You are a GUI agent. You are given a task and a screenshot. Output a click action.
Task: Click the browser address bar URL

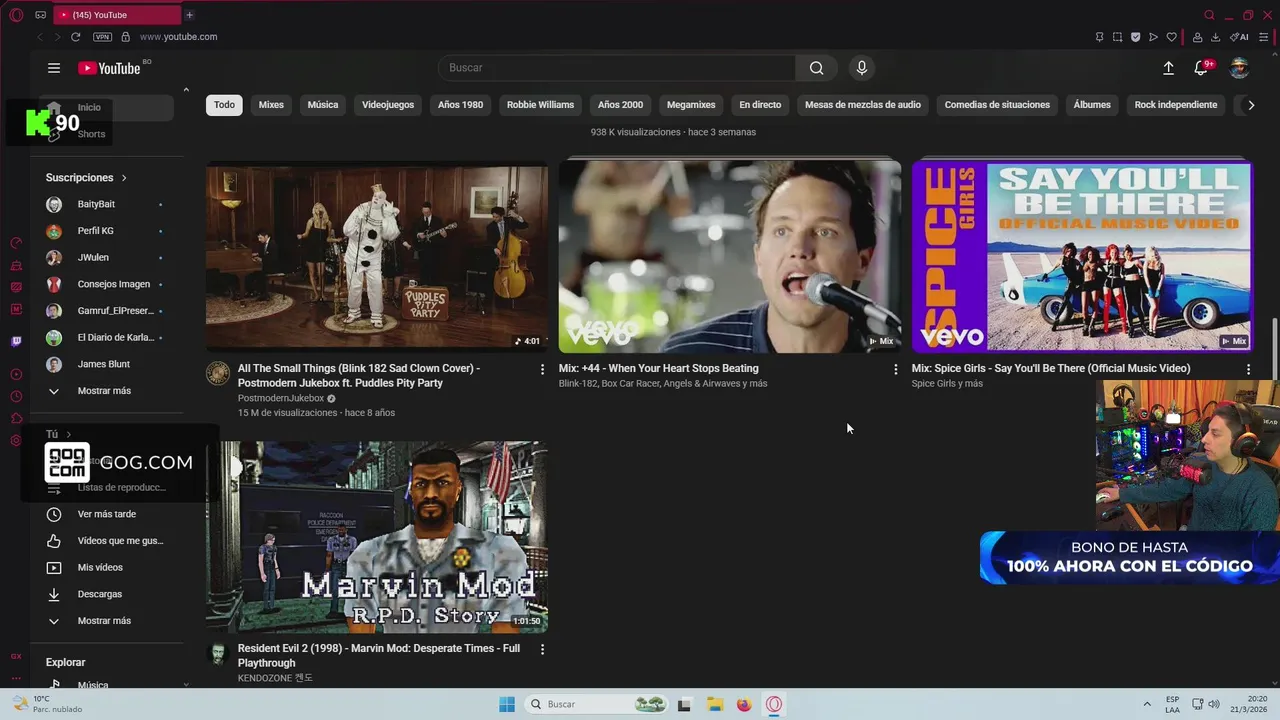tap(178, 37)
